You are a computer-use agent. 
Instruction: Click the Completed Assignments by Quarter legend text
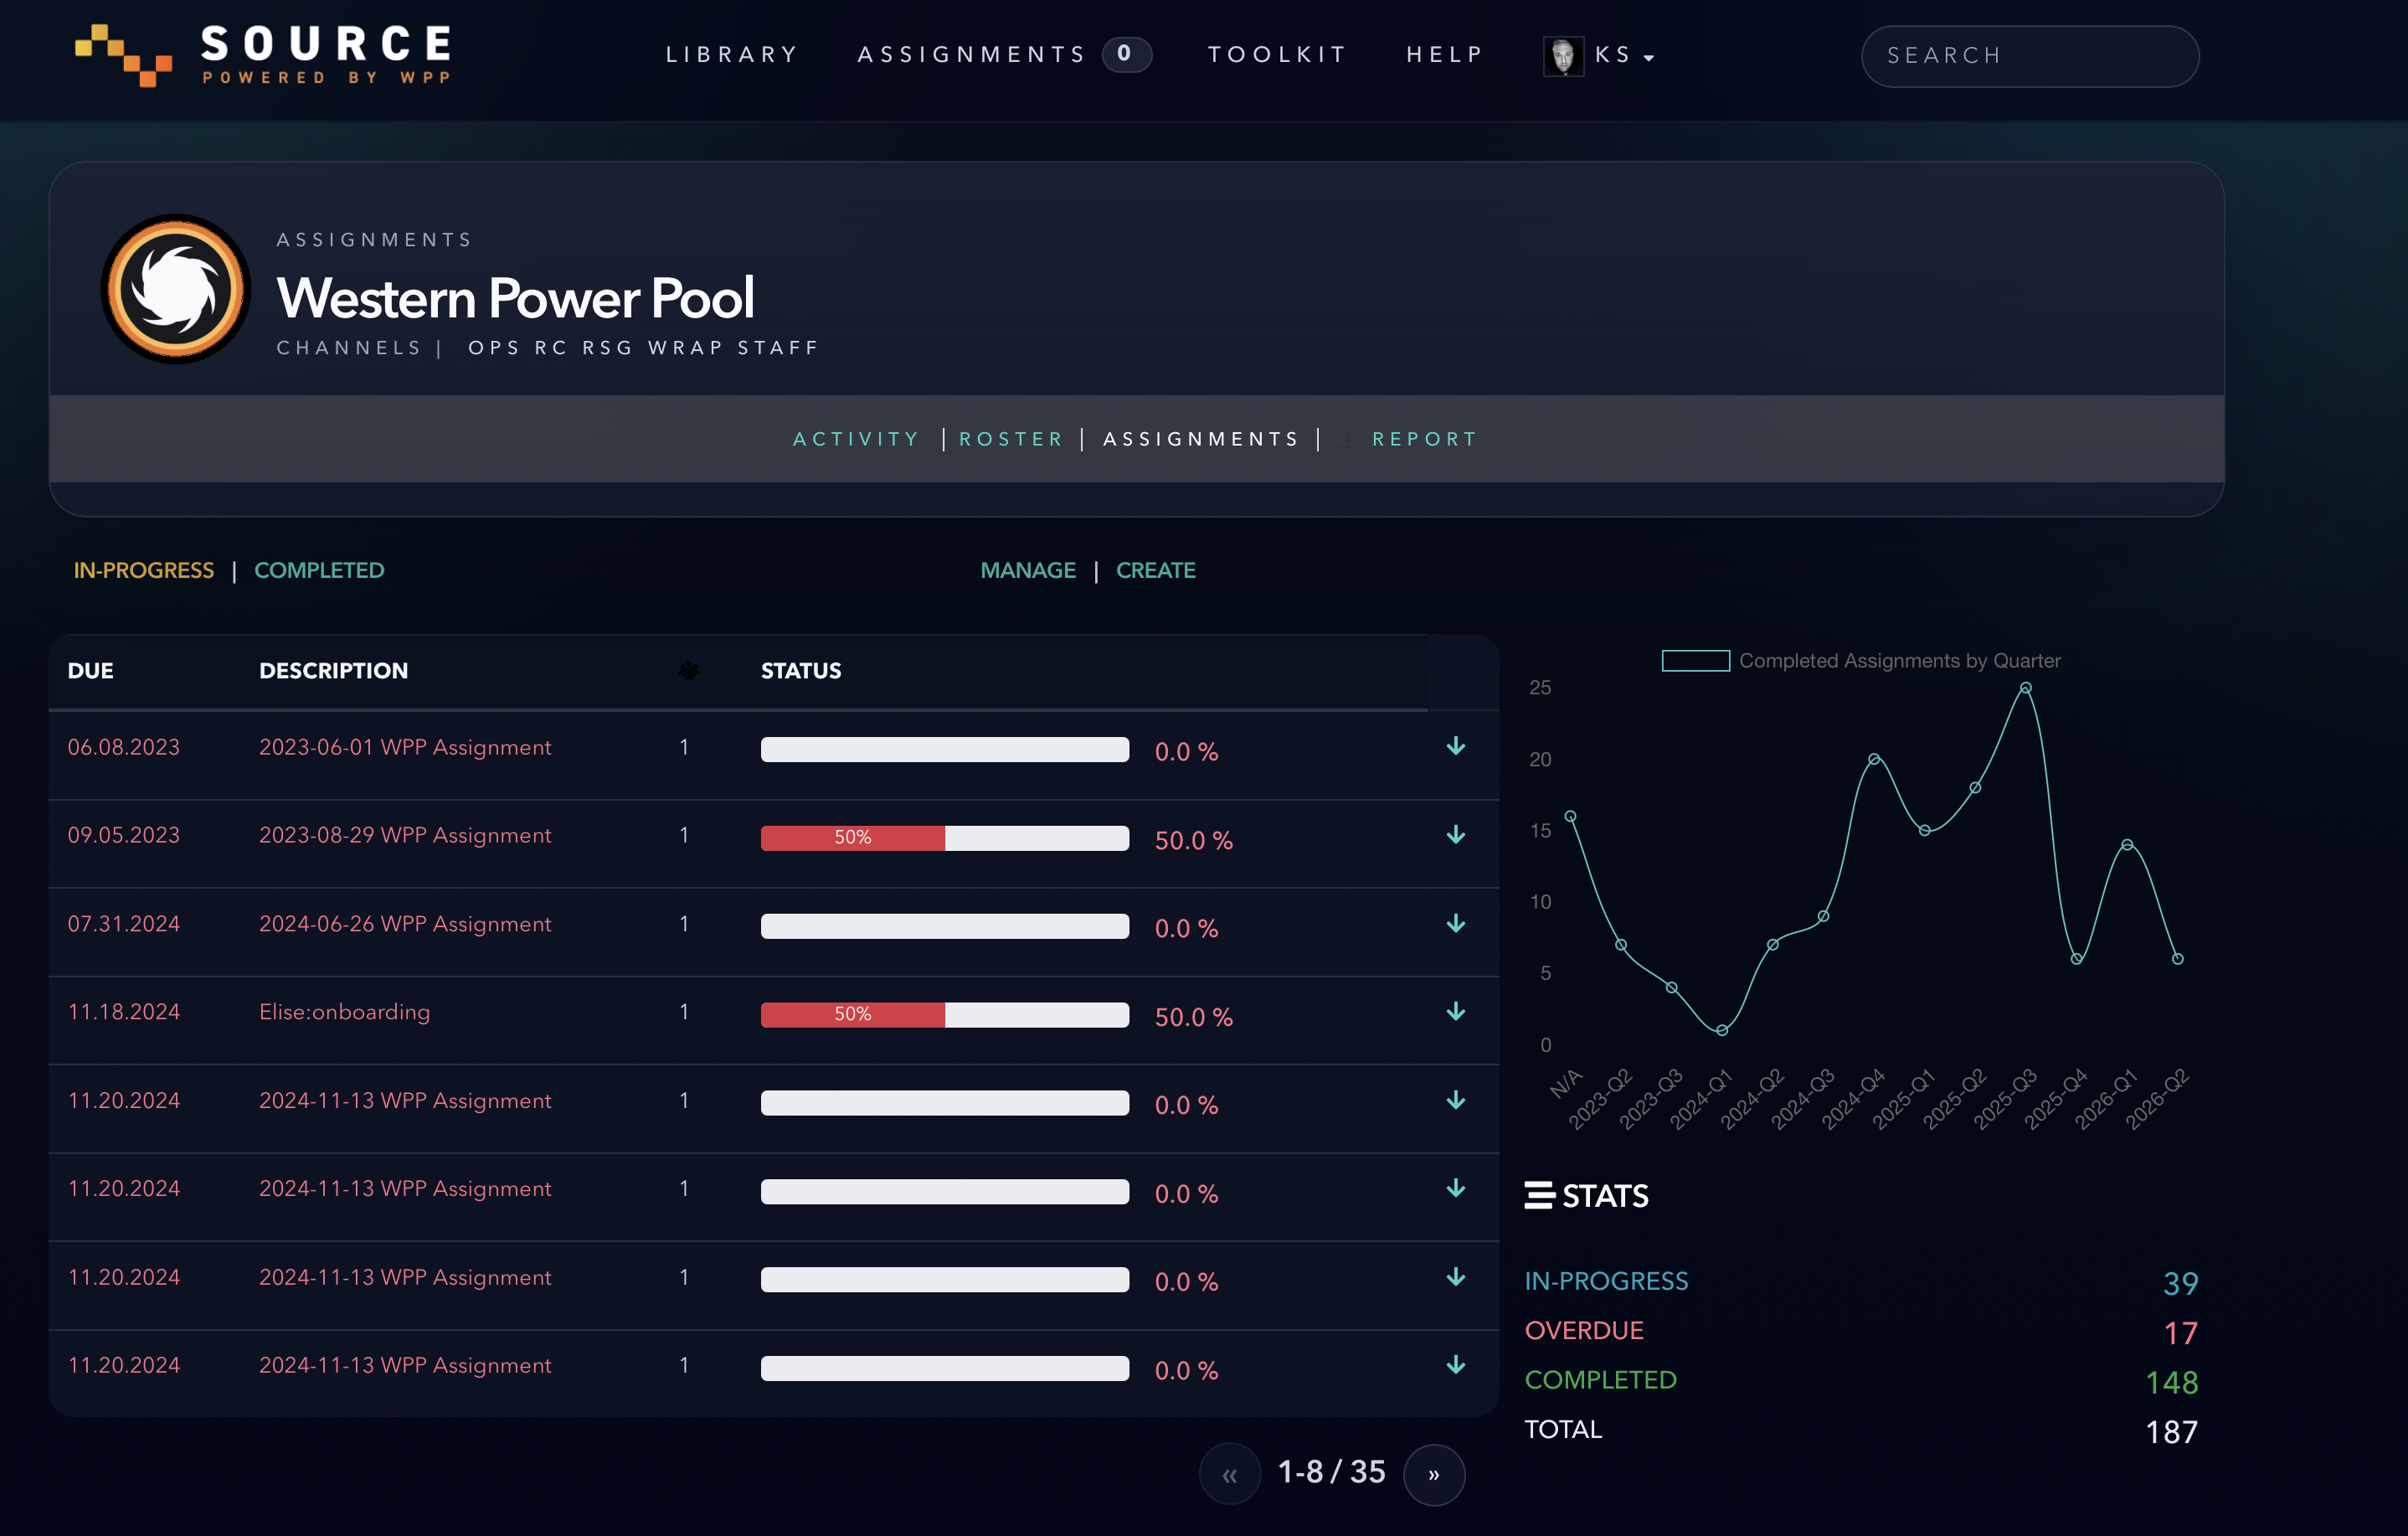[1900, 661]
